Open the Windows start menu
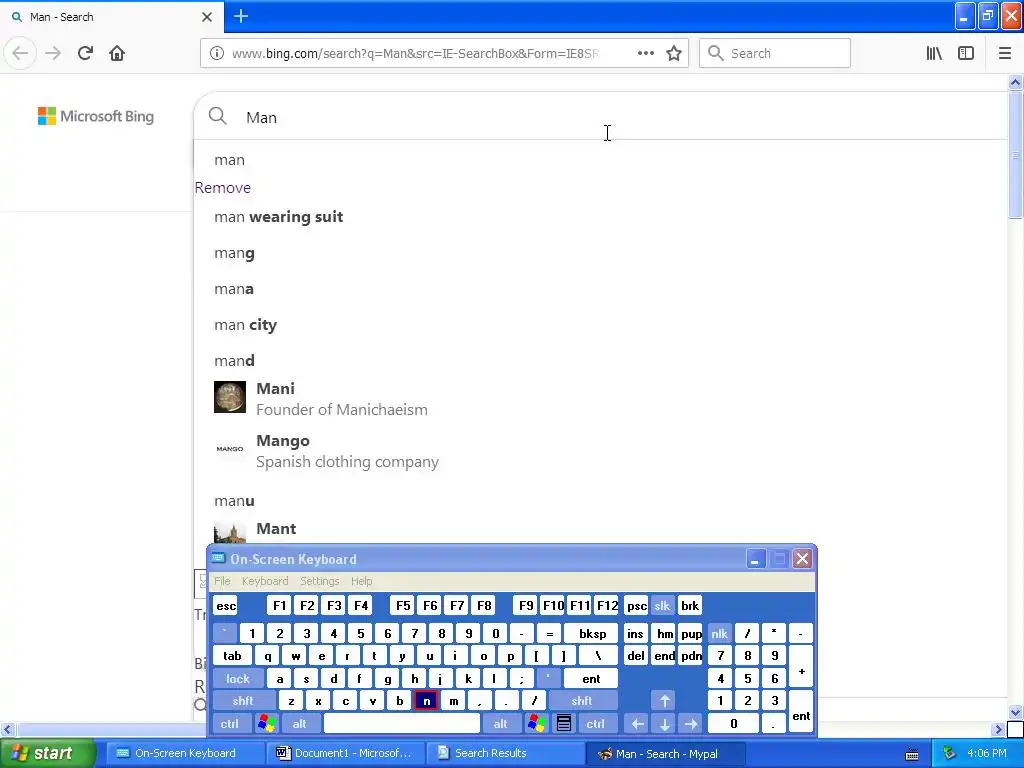Screen dimensions: 1024x768 (47, 754)
